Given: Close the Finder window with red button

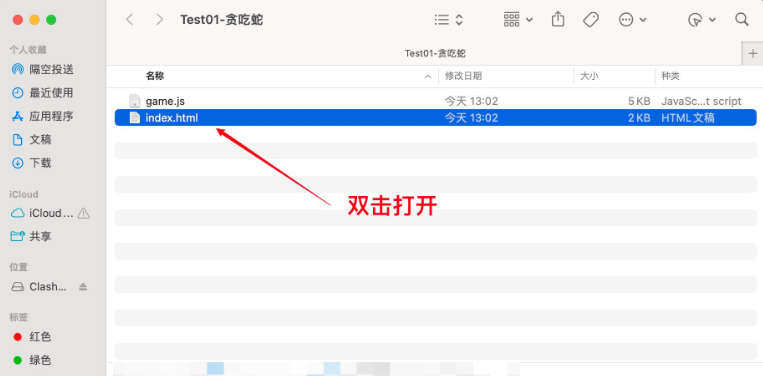Looking at the screenshot, I should click(18, 20).
